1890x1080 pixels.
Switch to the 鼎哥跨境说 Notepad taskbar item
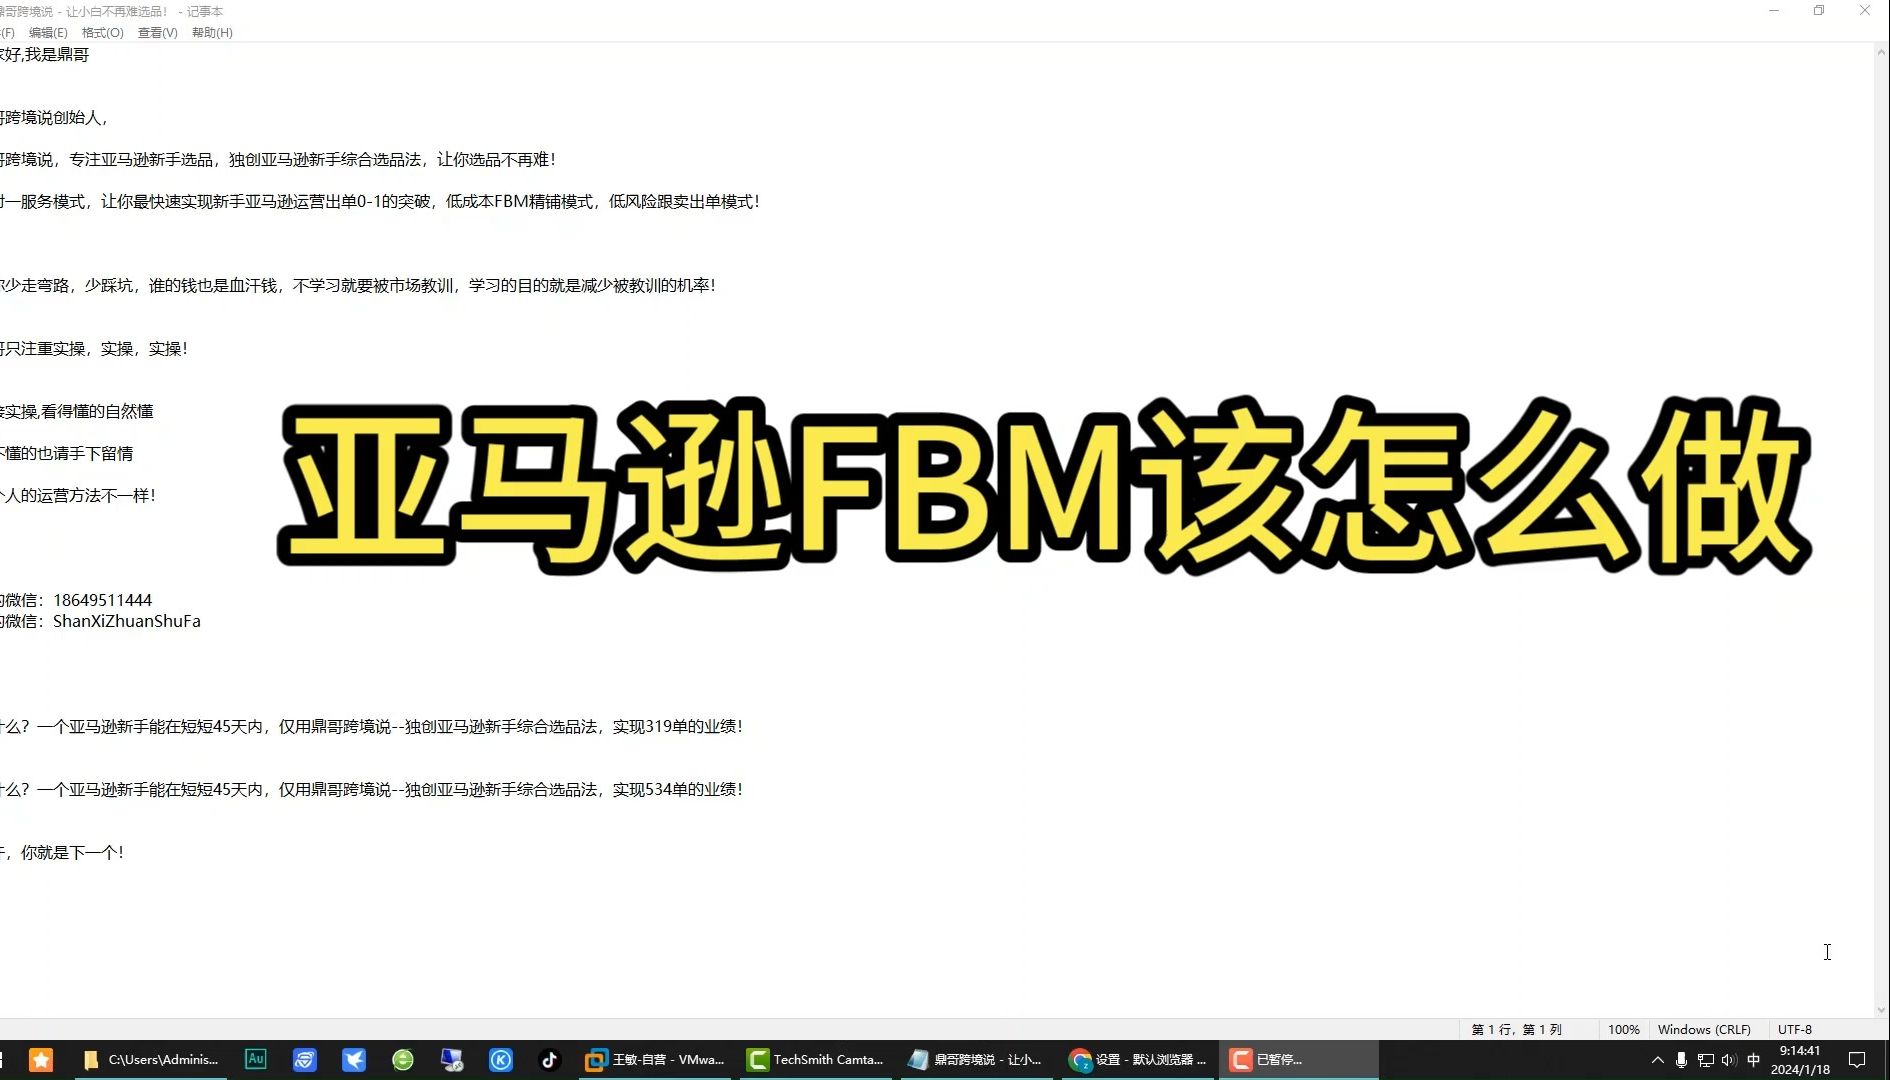pyautogui.click(x=977, y=1060)
